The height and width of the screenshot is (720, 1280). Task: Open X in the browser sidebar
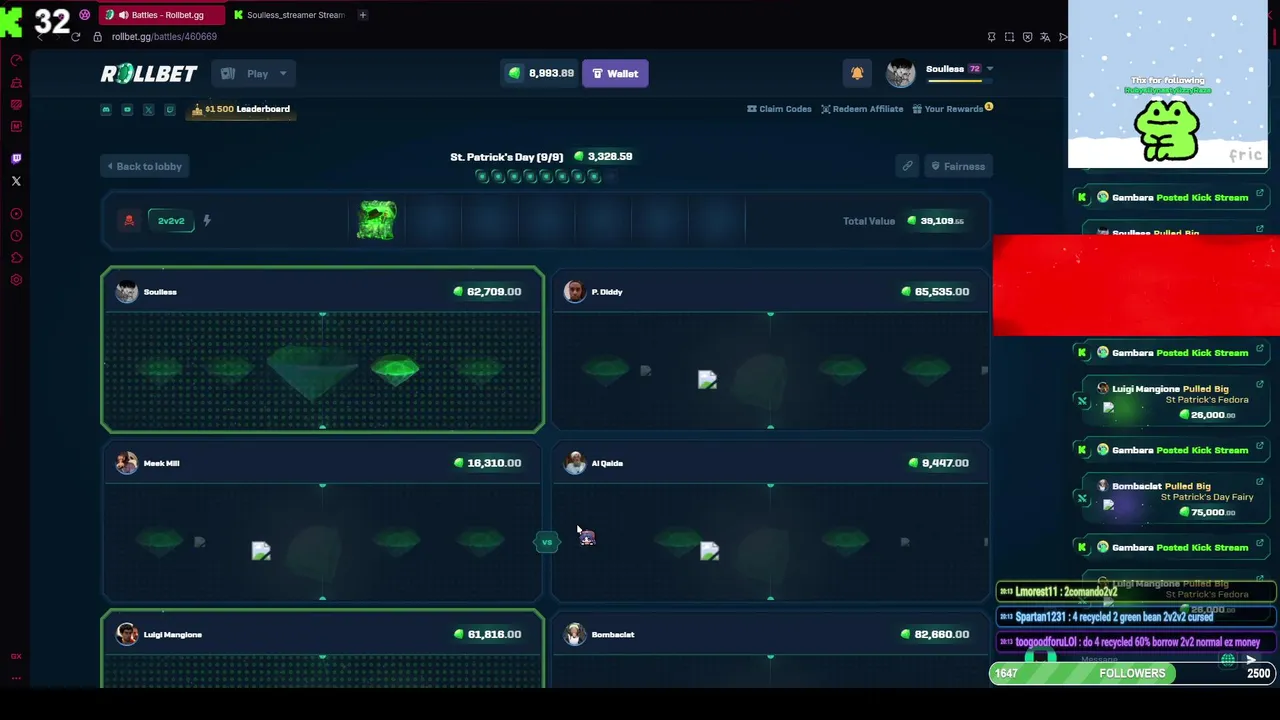16,181
